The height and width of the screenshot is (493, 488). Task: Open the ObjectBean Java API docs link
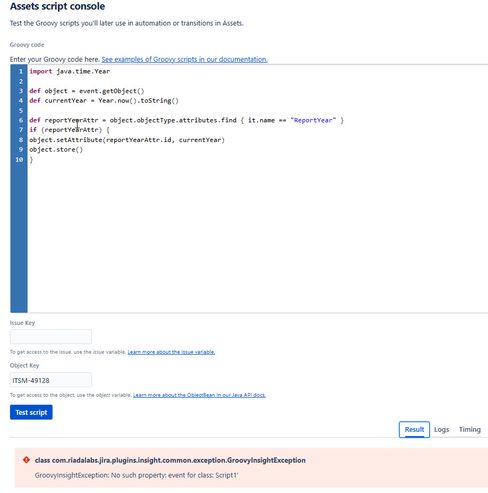(199, 395)
